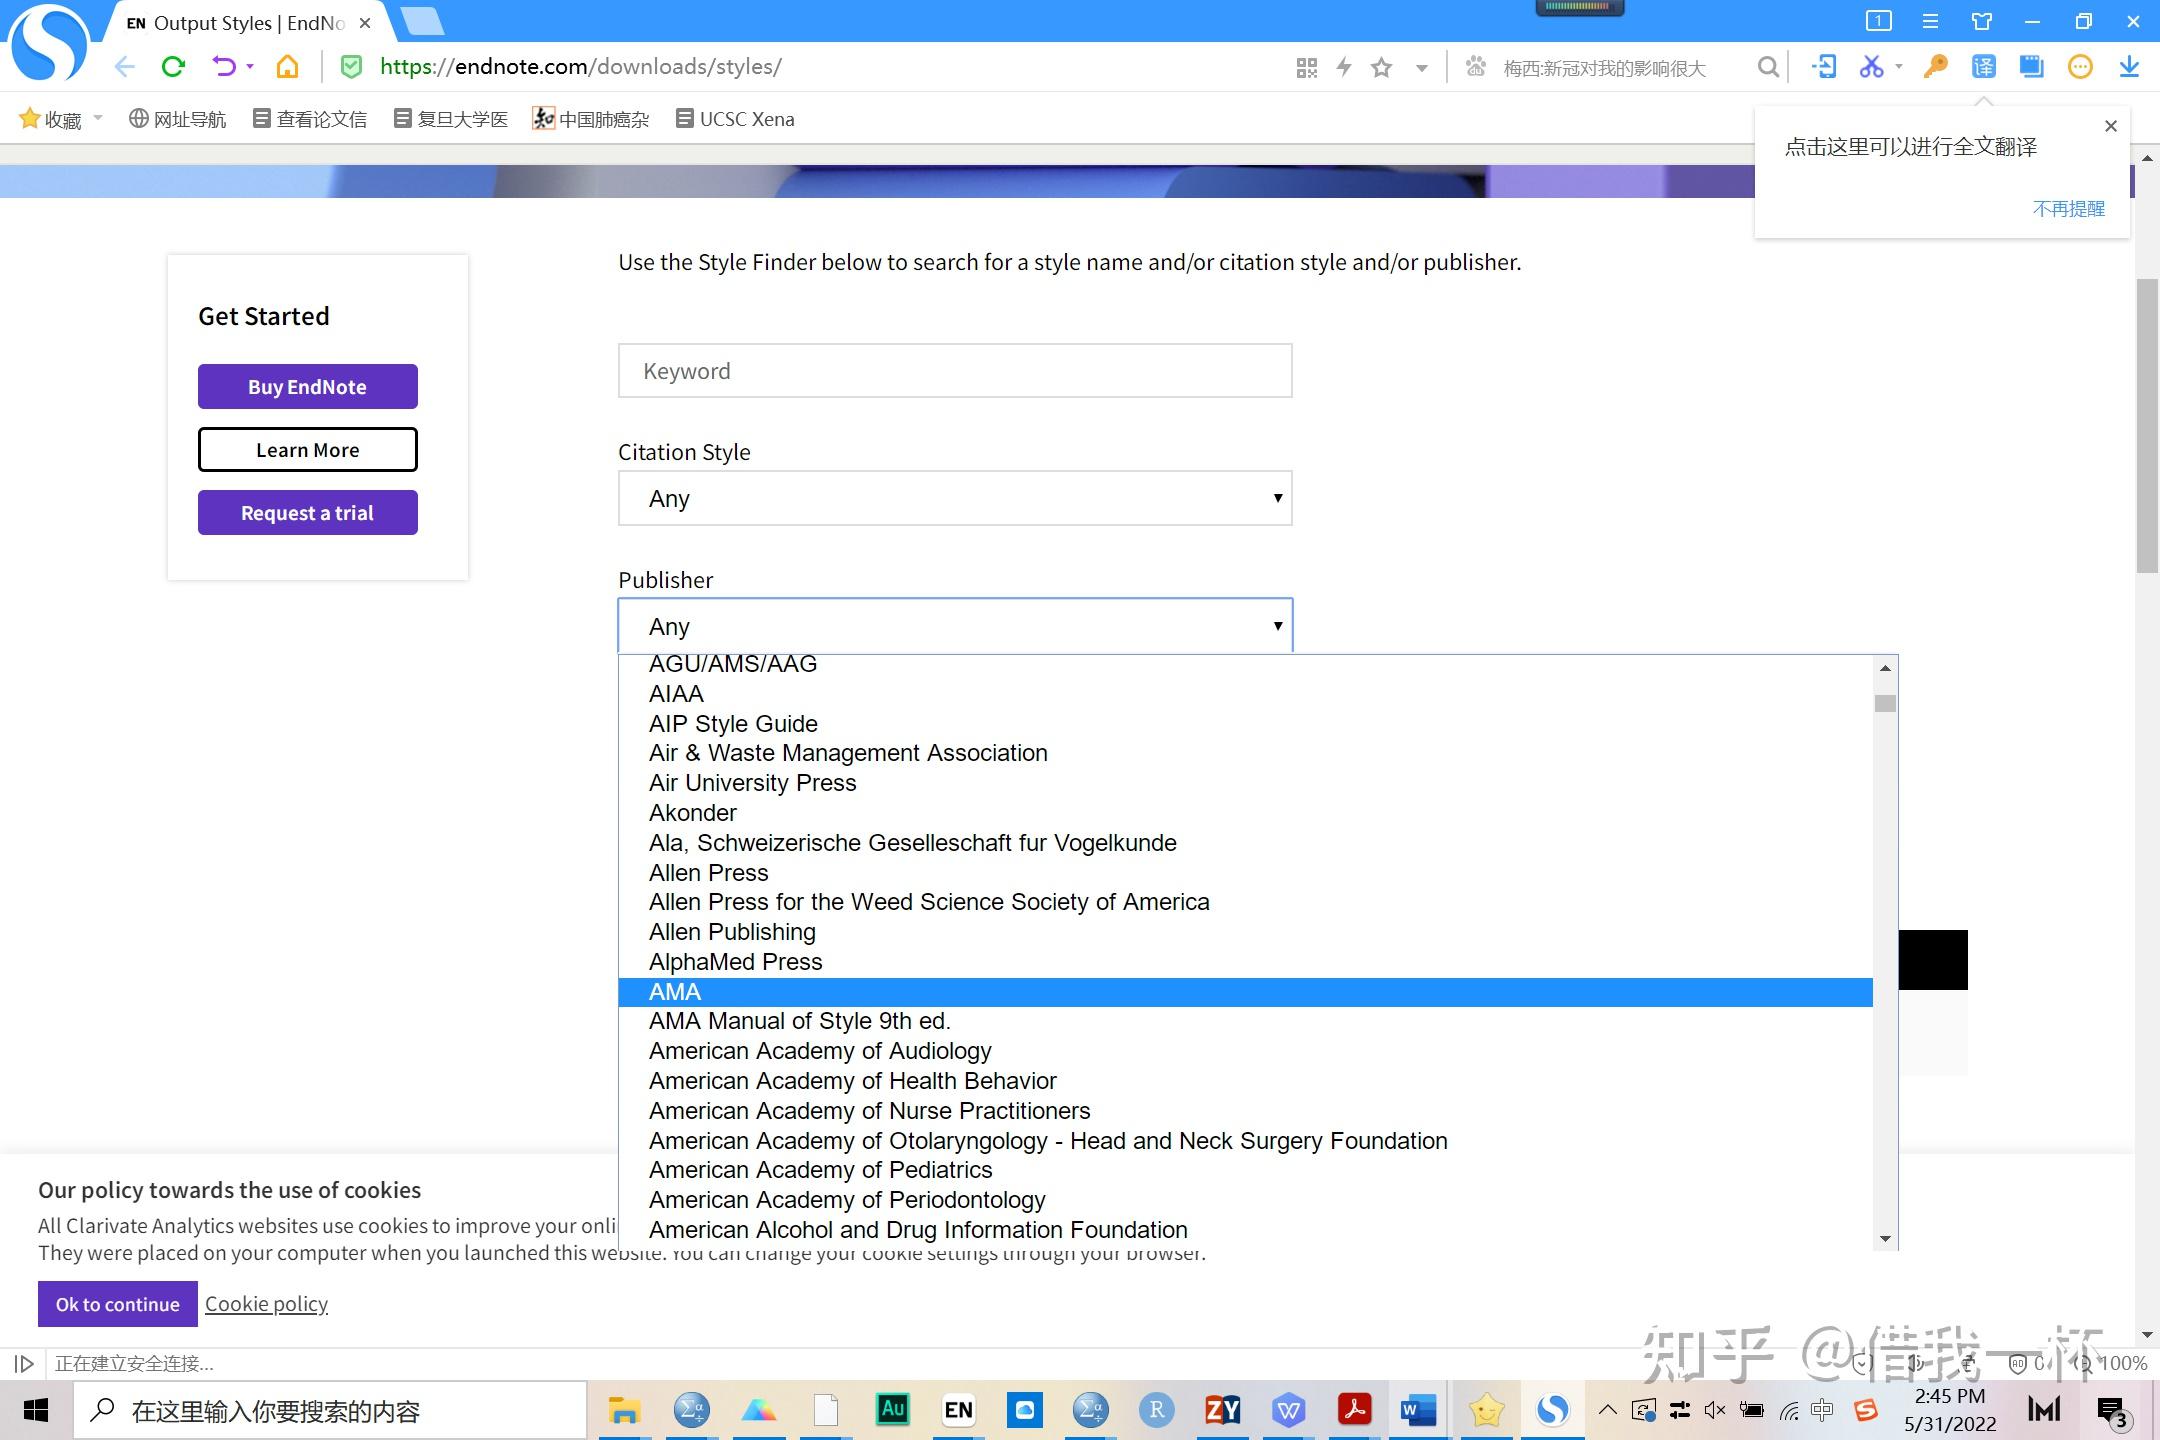Image resolution: width=2160 pixels, height=1440 pixels.
Task: Open the QR code grid icon
Action: [x=1306, y=68]
